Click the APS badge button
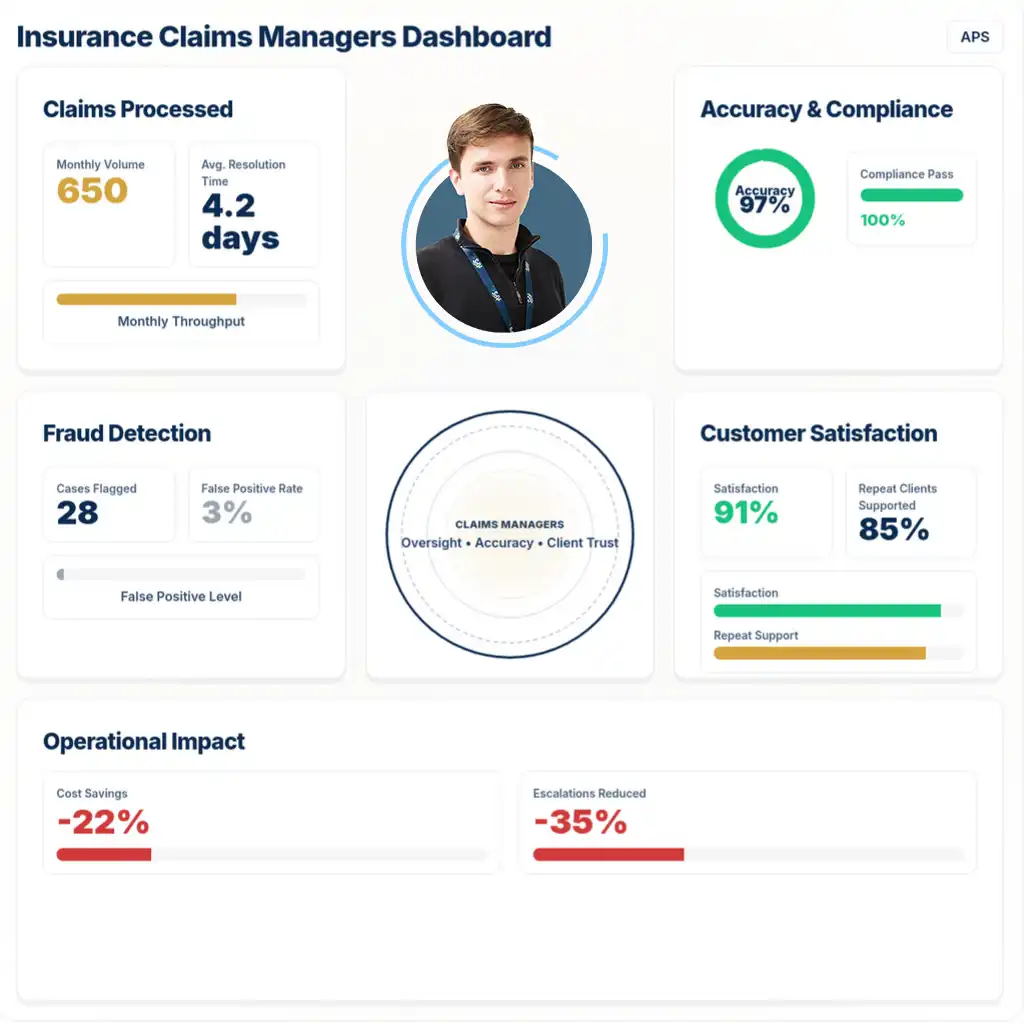Image resolution: width=1024 pixels, height=1024 pixels. [974, 37]
